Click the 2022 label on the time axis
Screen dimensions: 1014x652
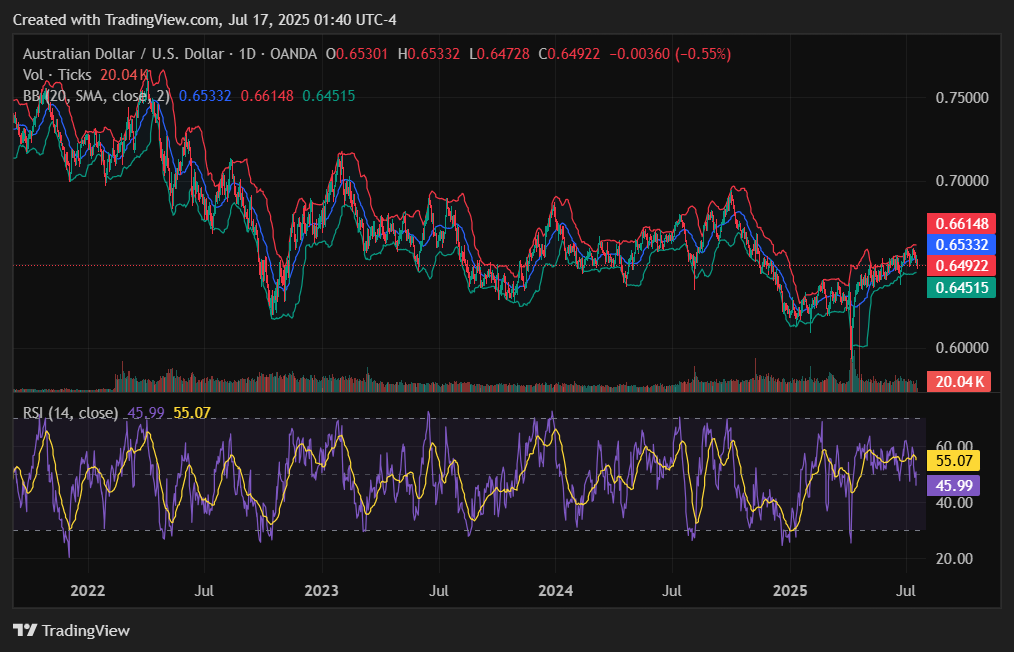tap(87, 591)
